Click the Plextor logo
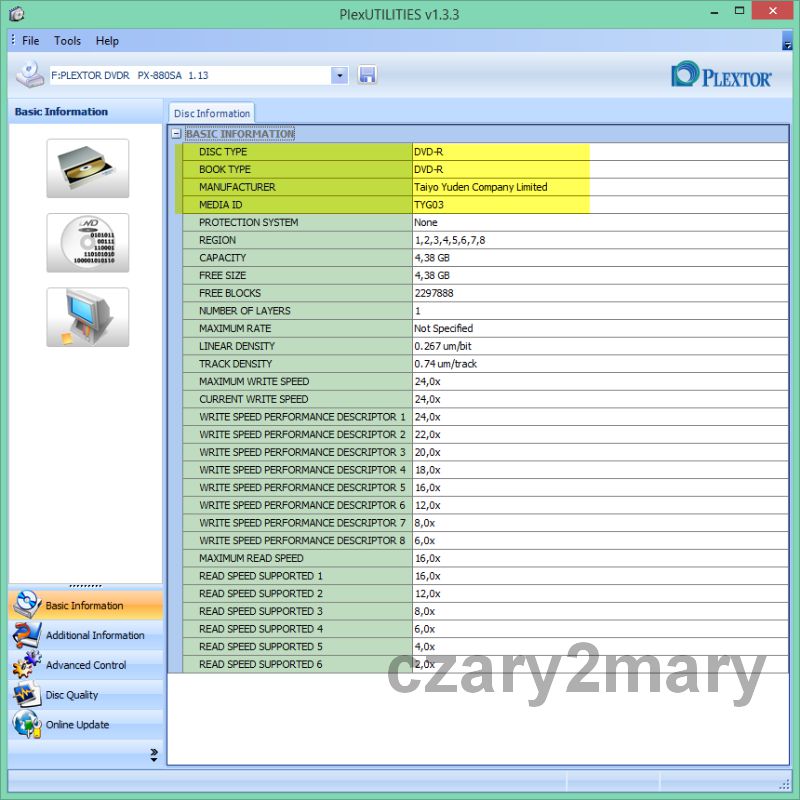The width and height of the screenshot is (800, 800). click(721, 76)
